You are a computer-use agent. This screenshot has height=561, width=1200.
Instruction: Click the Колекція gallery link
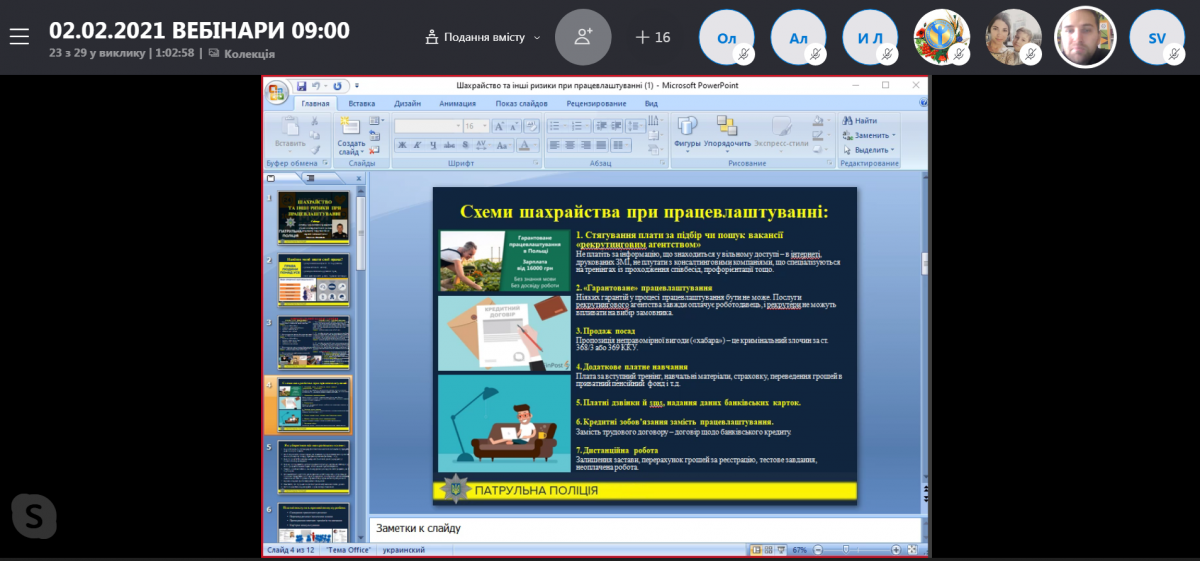tap(249, 54)
